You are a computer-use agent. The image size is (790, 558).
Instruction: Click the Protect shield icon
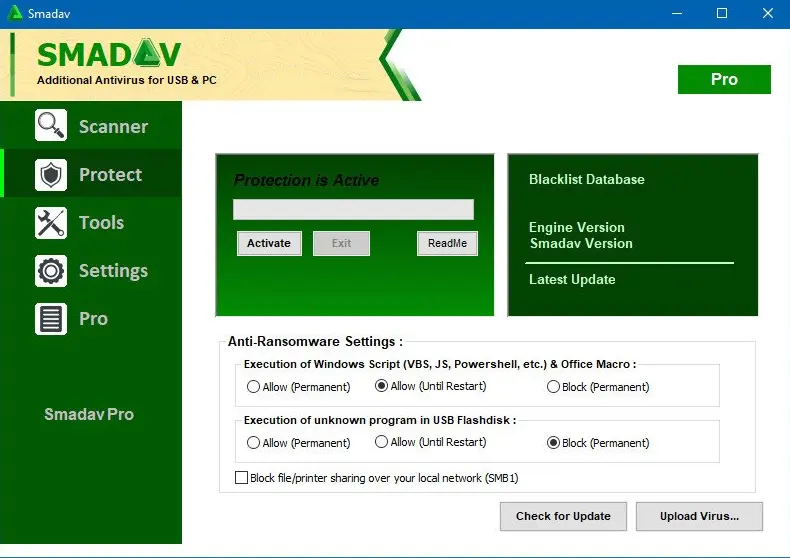click(51, 175)
